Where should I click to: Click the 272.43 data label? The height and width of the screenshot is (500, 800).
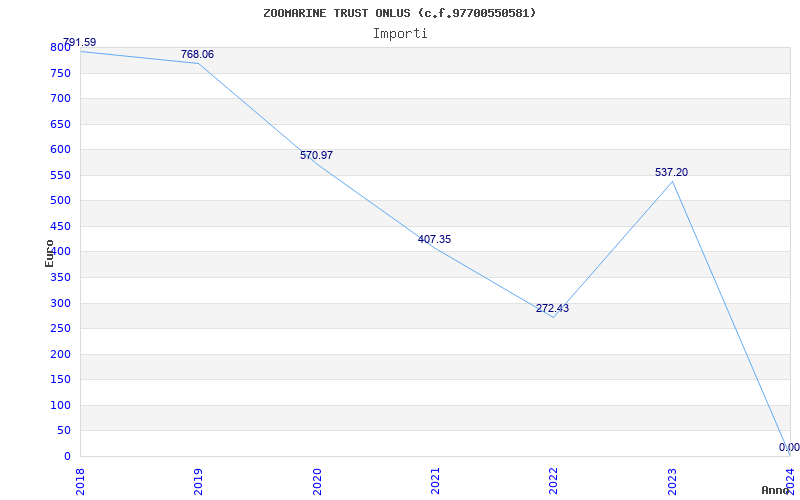point(553,308)
